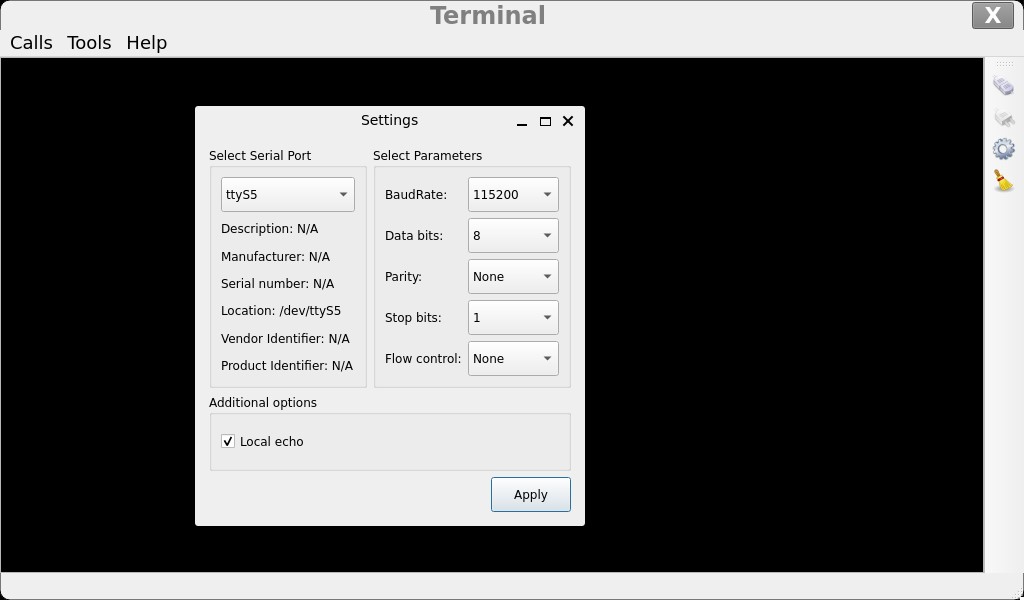Image resolution: width=1024 pixels, height=600 pixels.
Task: Expand the Parity combo box
Action: click(512, 277)
